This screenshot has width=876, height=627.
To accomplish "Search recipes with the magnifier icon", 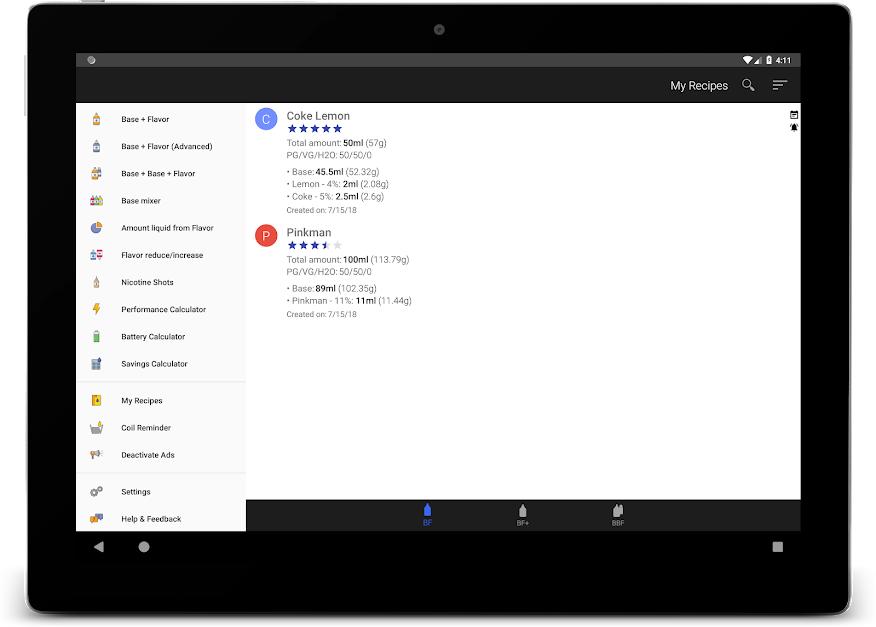I will click(x=748, y=85).
